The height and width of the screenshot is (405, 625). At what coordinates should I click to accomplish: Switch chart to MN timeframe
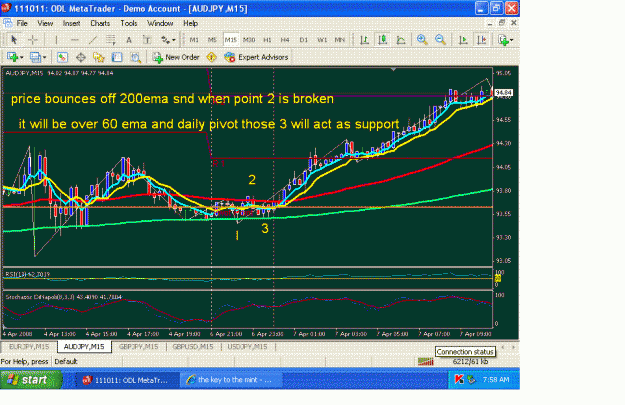[x=340, y=39]
